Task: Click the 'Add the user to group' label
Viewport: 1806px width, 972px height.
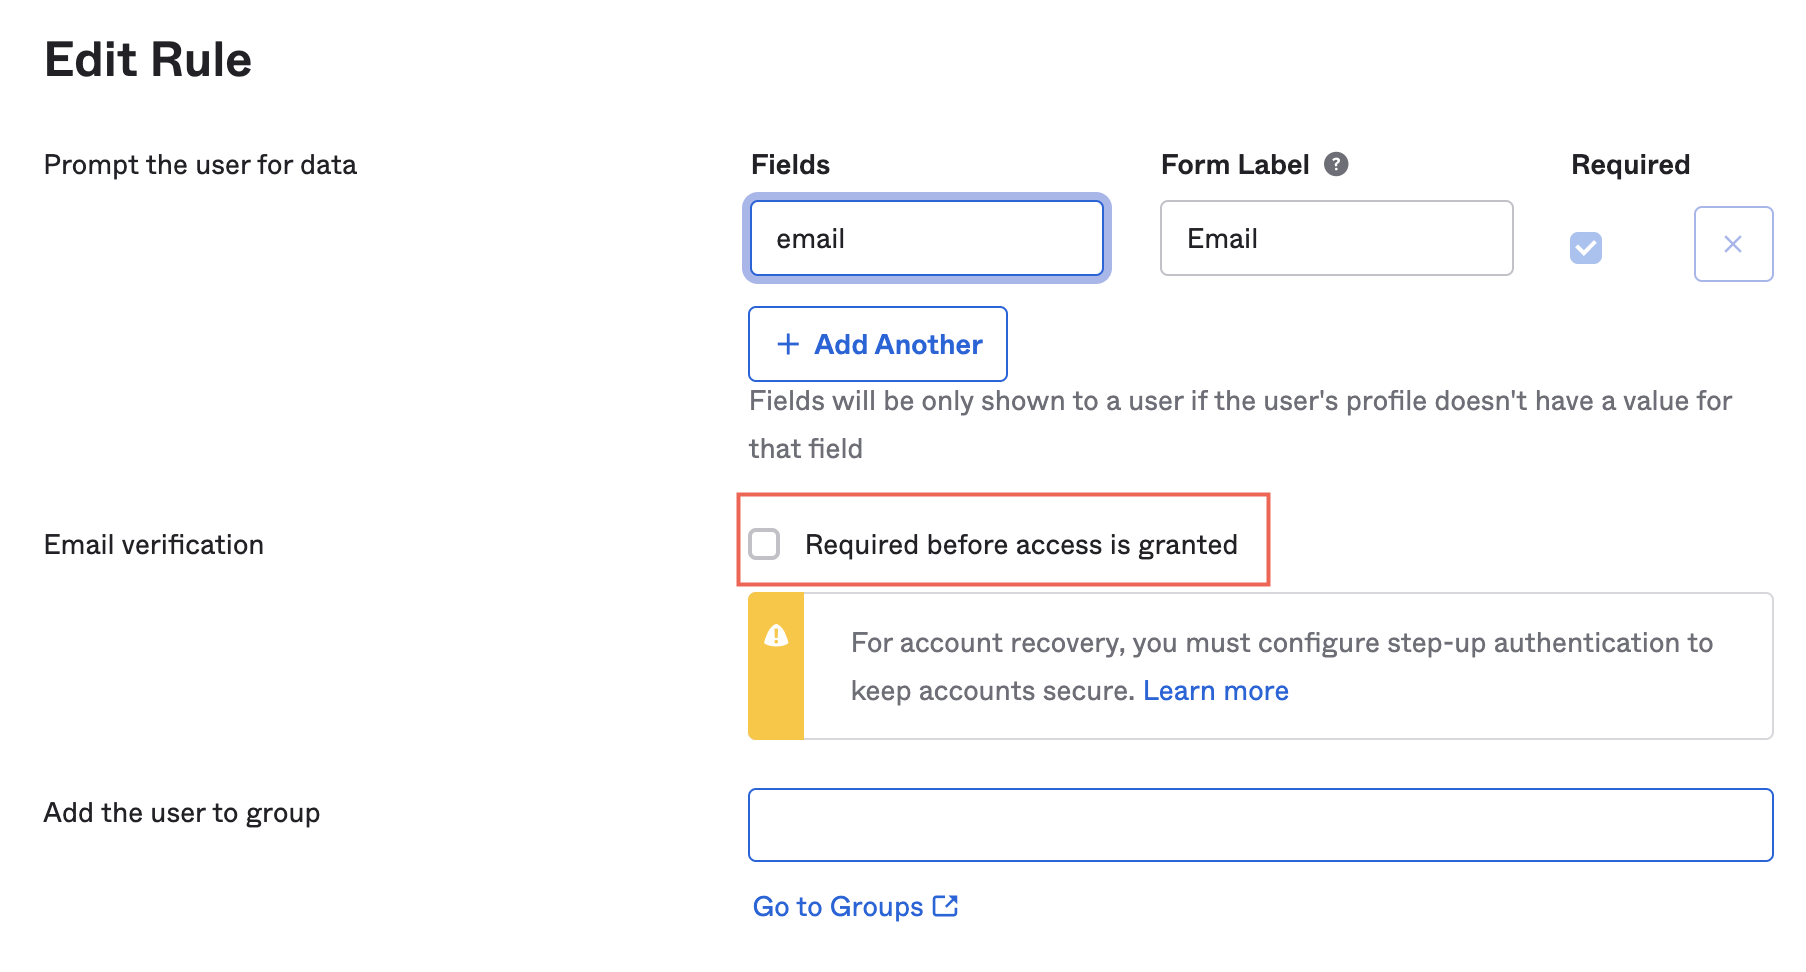Action: (x=182, y=813)
